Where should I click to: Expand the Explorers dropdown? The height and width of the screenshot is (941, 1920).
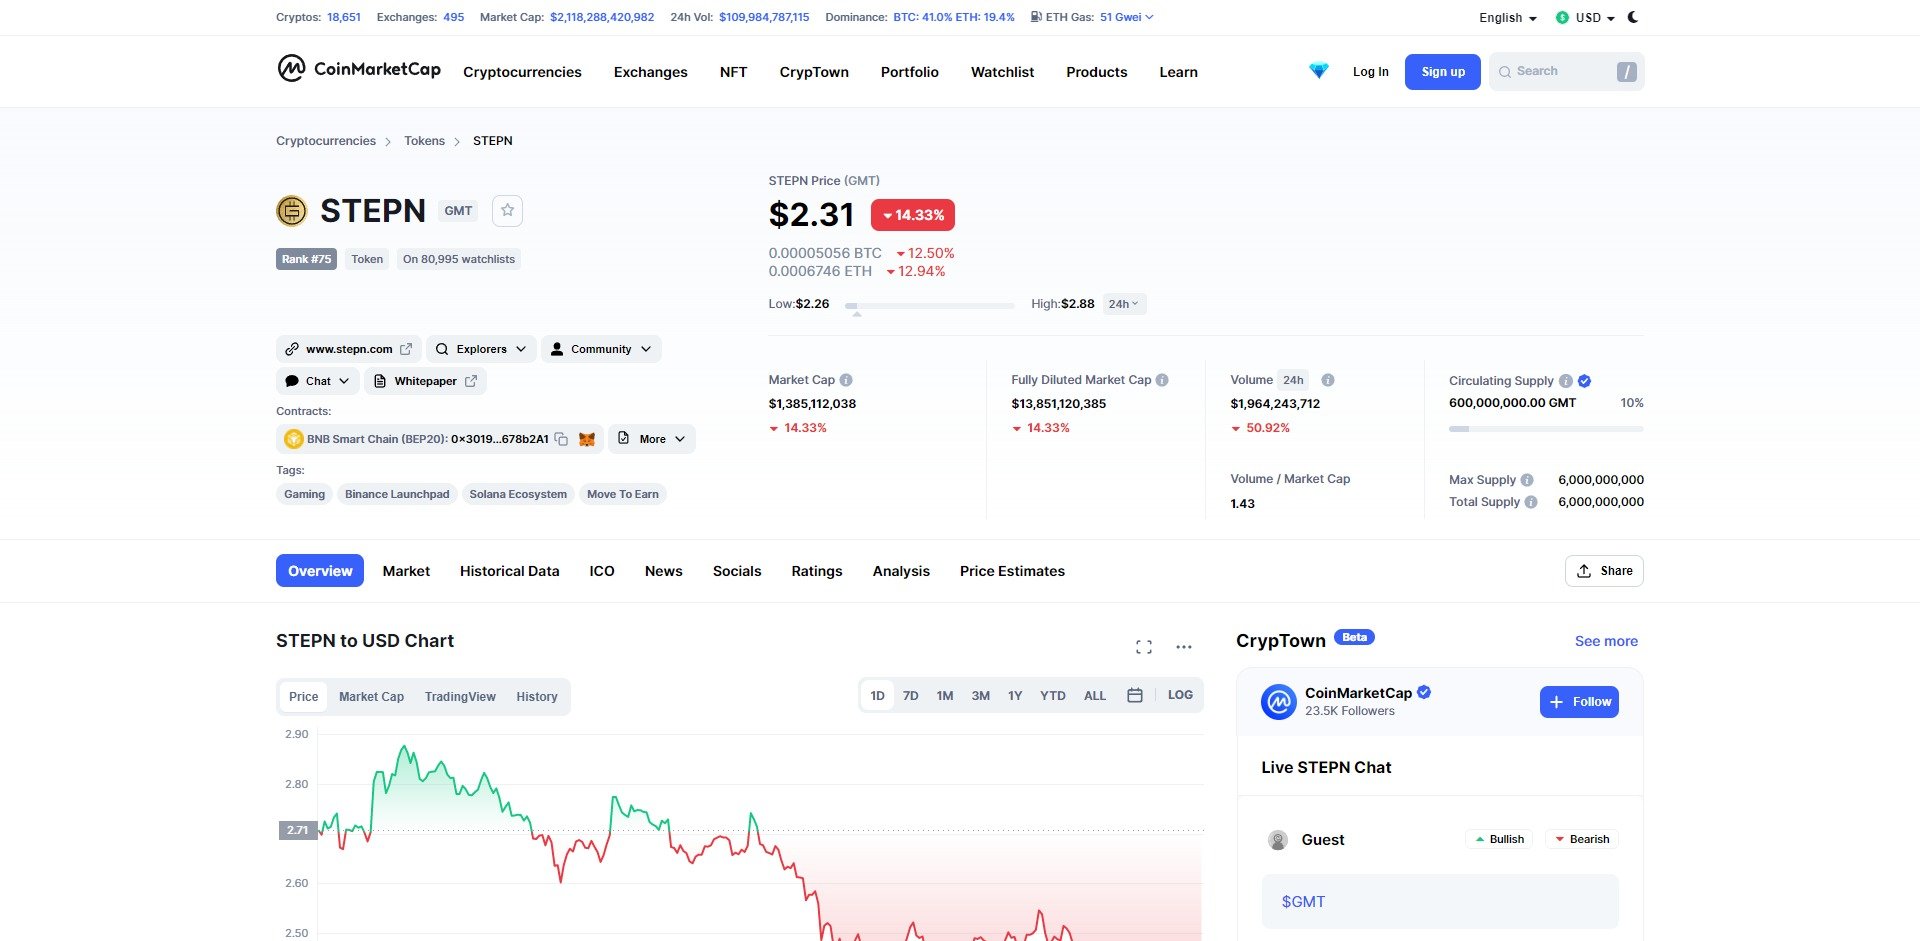click(x=481, y=349)
